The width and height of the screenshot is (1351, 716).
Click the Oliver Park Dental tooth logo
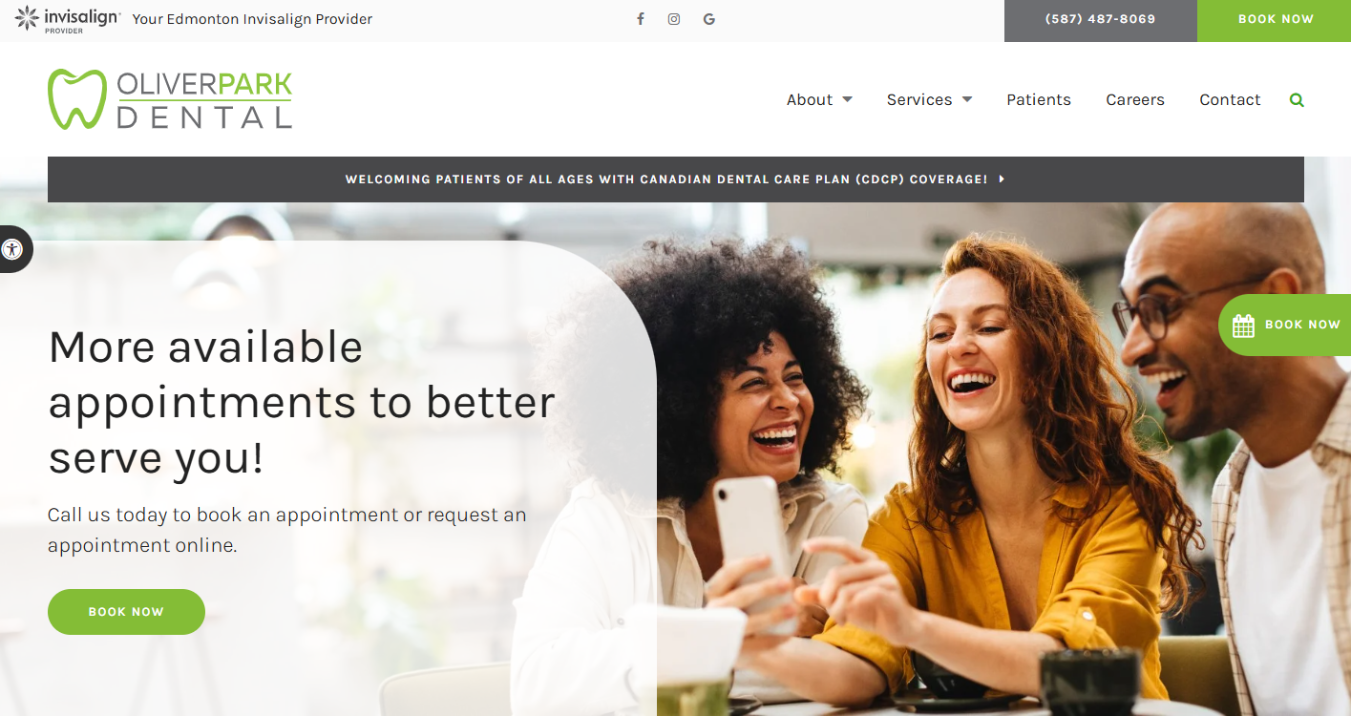77,99
